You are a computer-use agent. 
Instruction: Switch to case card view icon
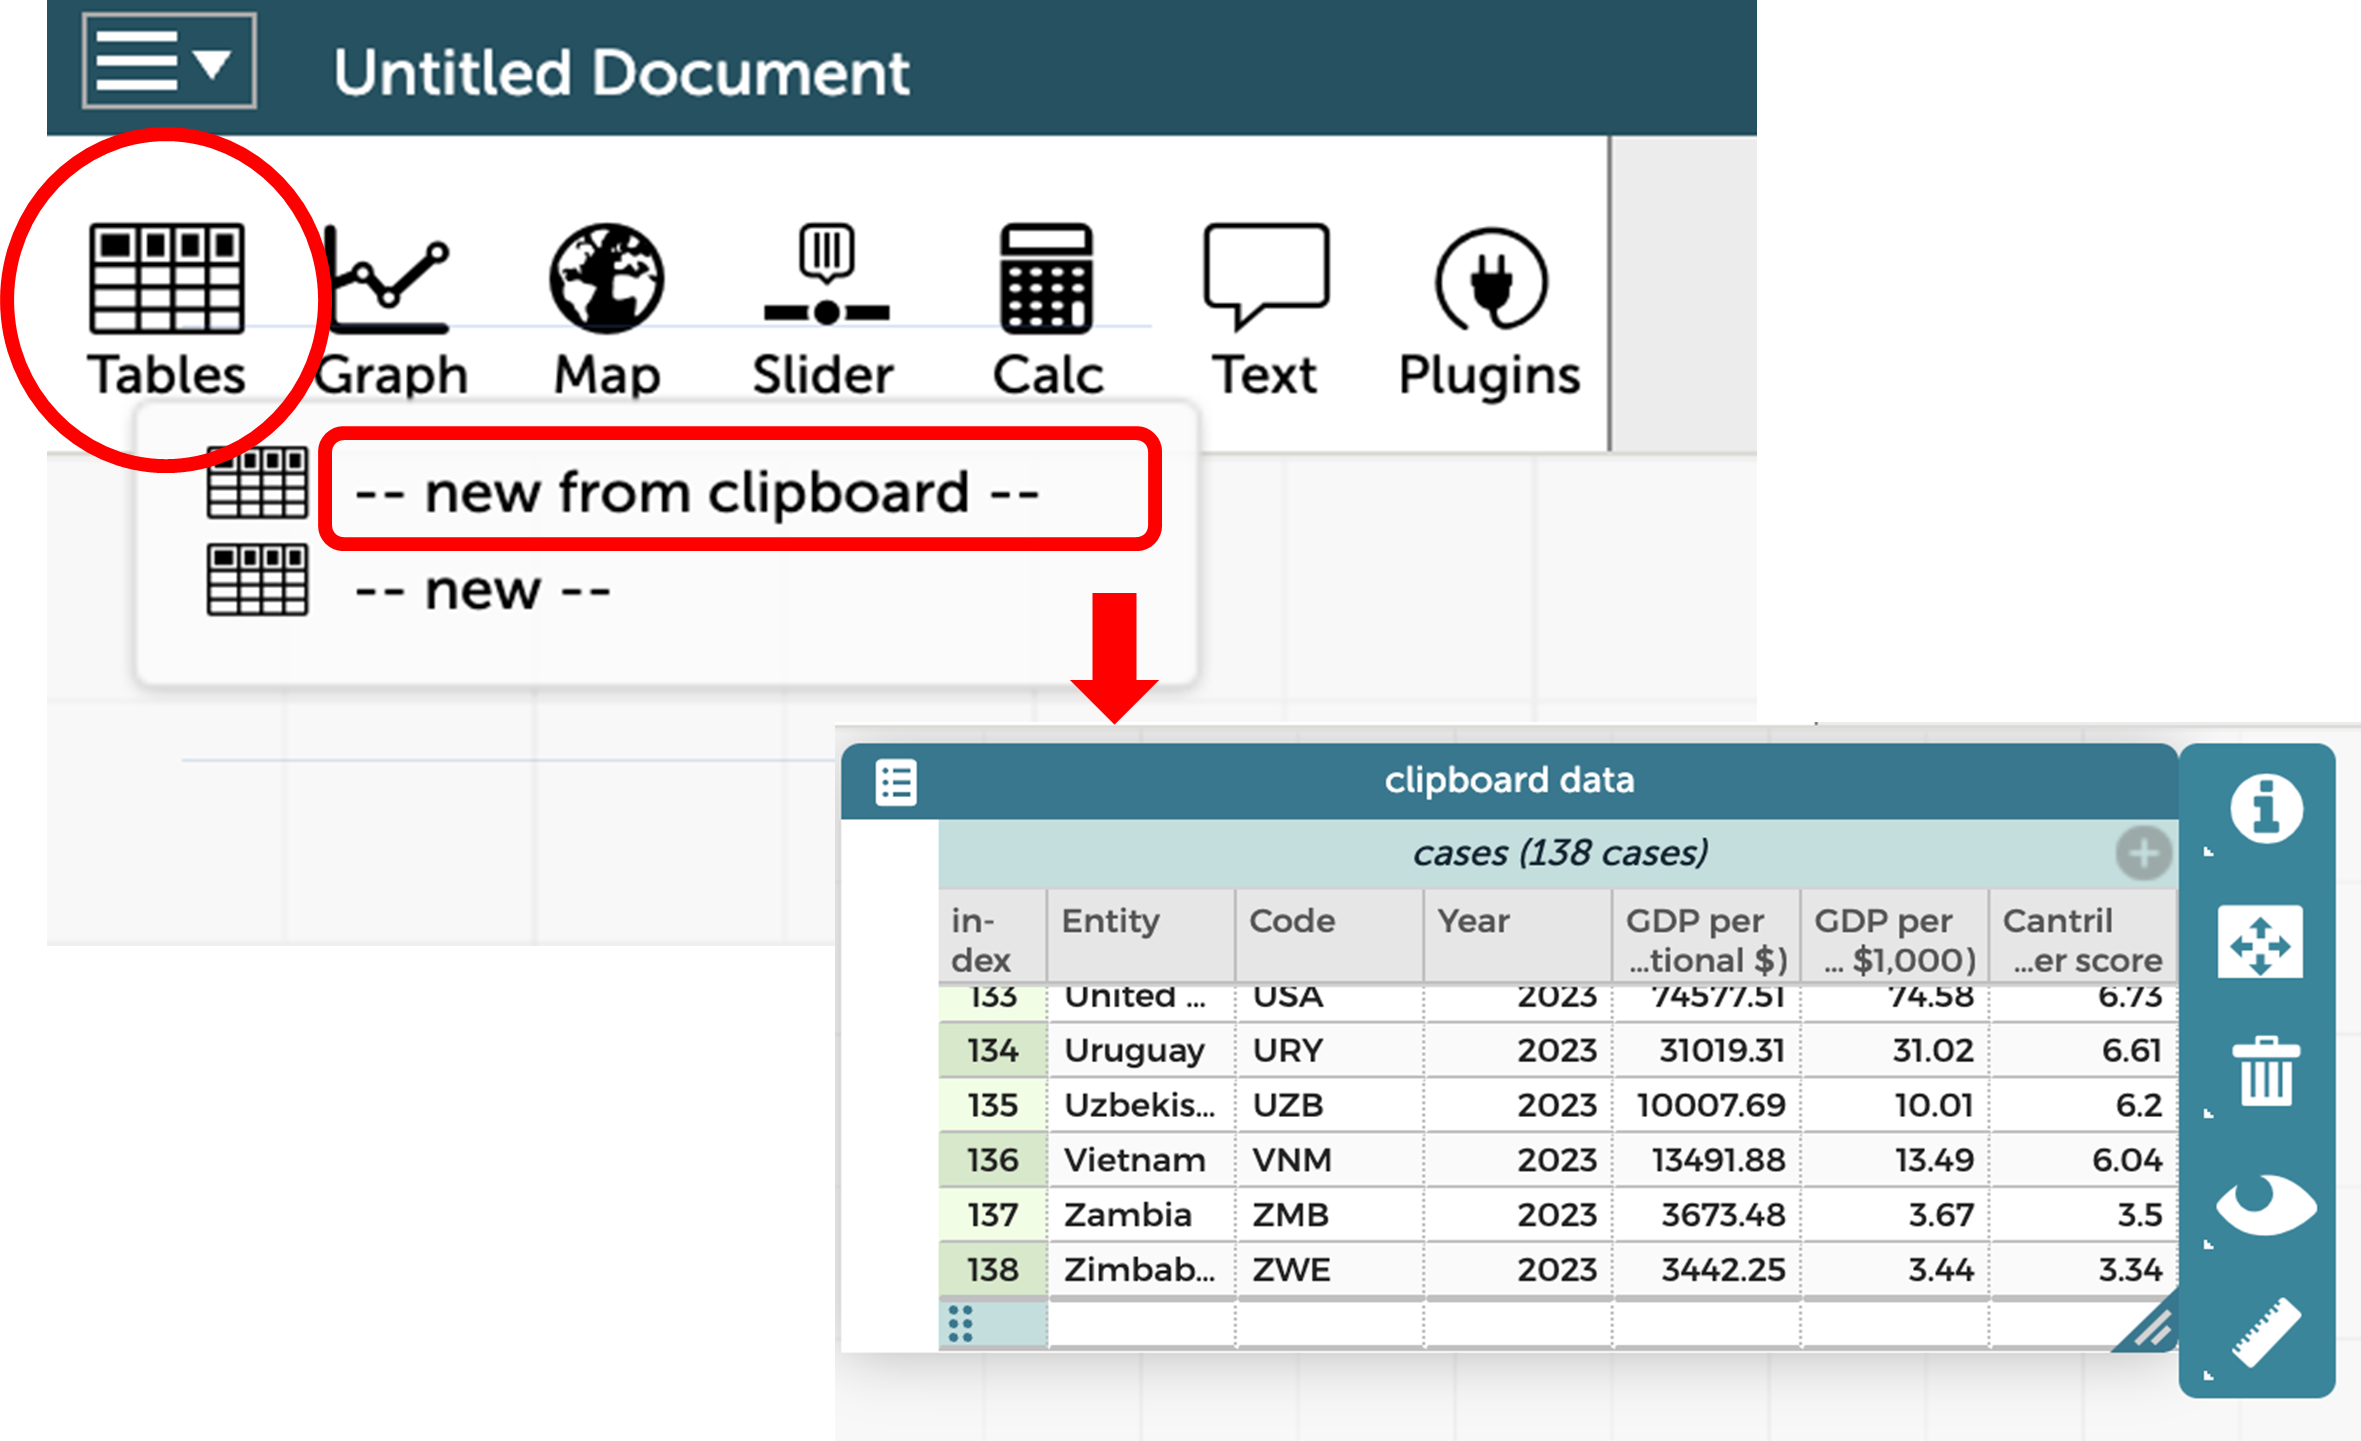point(895,781)
